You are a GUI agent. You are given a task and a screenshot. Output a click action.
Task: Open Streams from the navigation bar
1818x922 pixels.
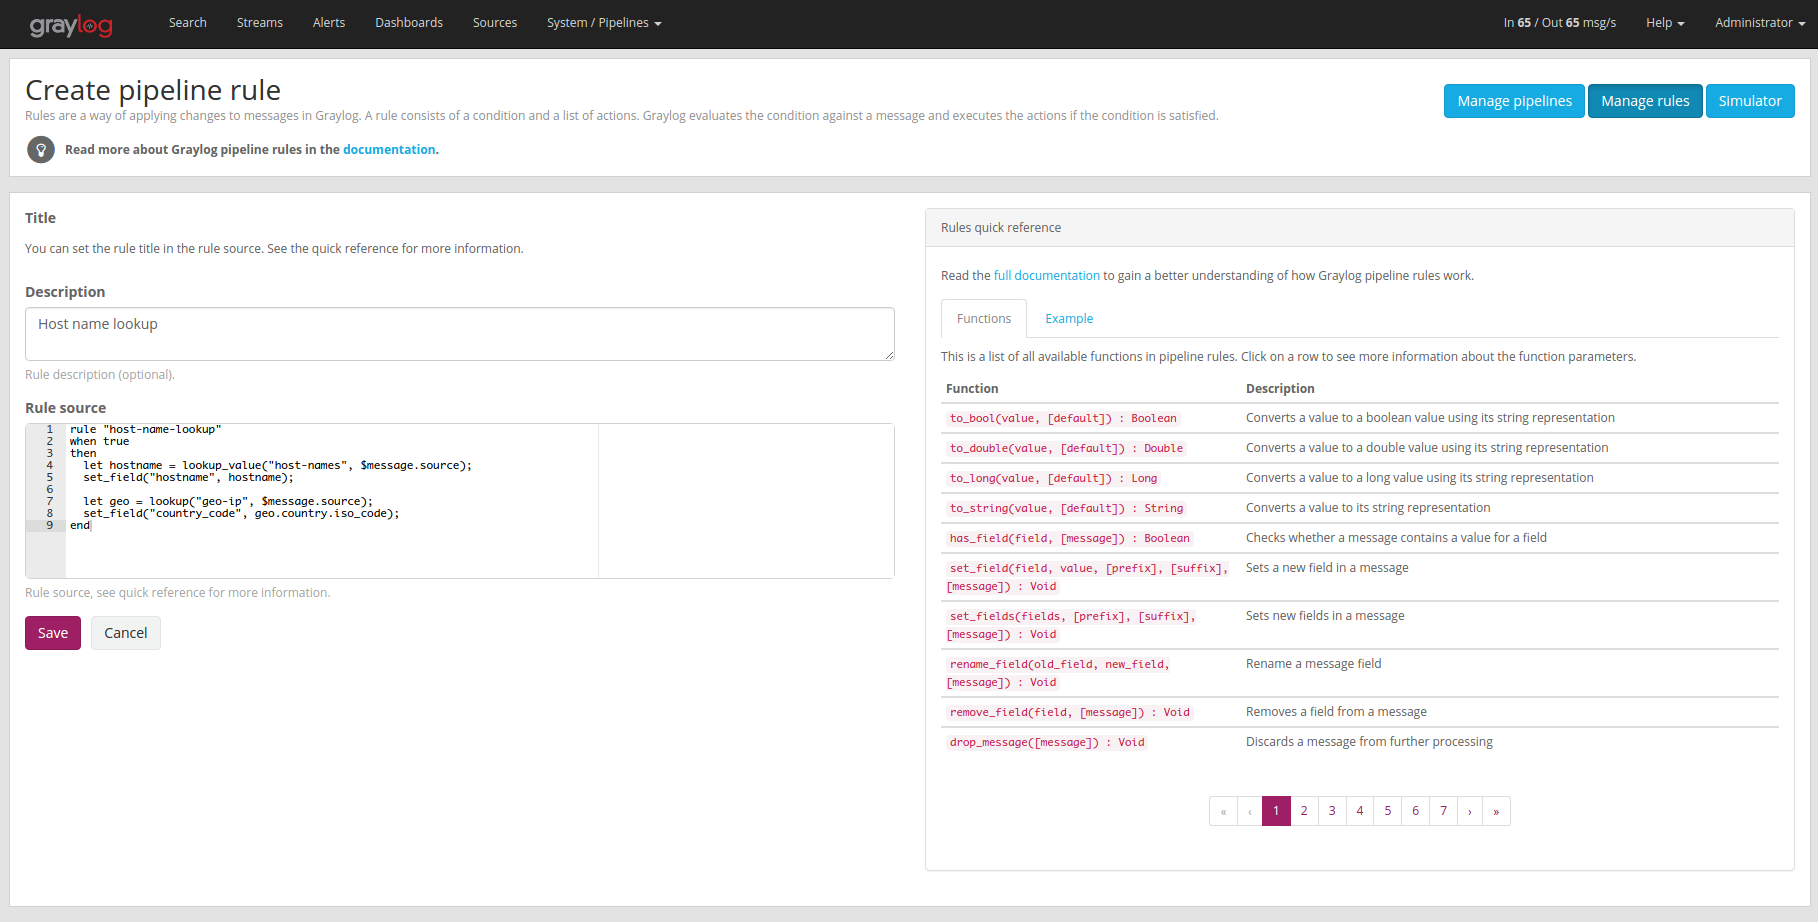(259, 23)
